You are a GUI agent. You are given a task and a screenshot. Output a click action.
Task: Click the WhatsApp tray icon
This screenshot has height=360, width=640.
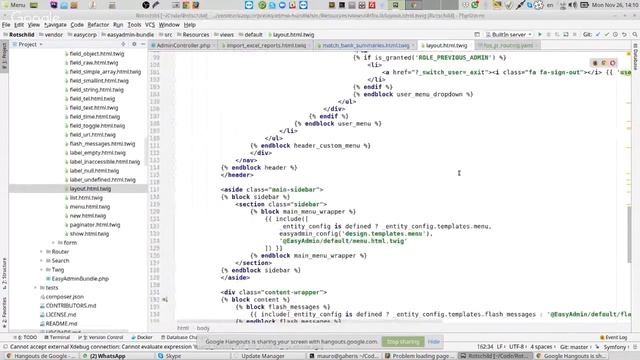click(475, 5)
